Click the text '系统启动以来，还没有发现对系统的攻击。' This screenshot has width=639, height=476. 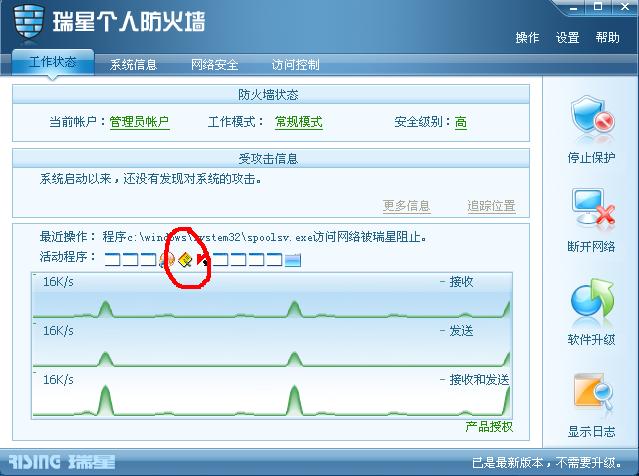click(151, 179)
